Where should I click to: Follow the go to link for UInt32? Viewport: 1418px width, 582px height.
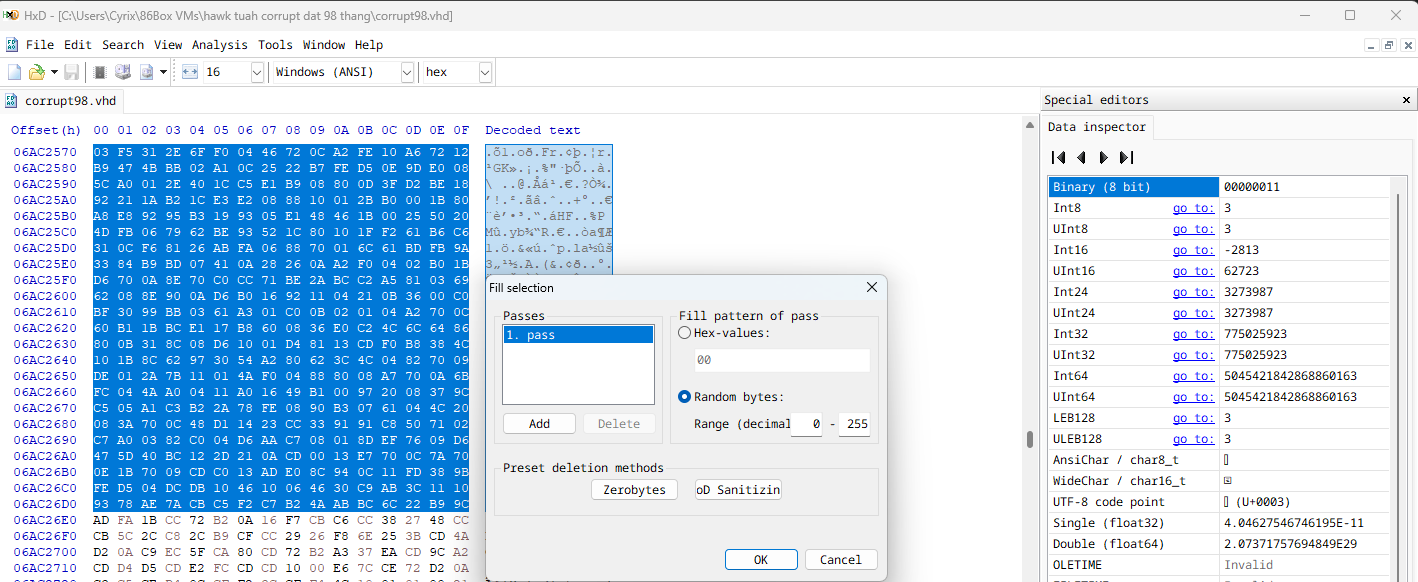tap(1193, 354)
